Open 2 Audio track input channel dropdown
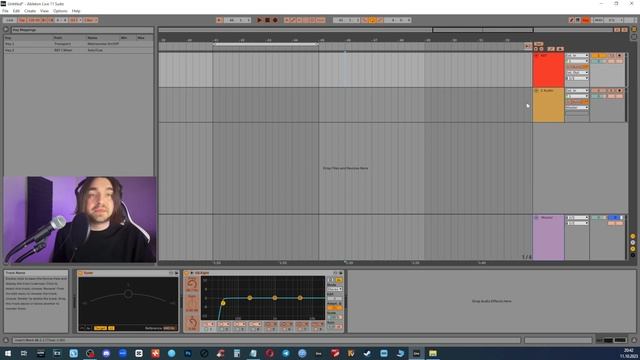The width and height of the screenshot is (640, 360). [x=577, y=96]
